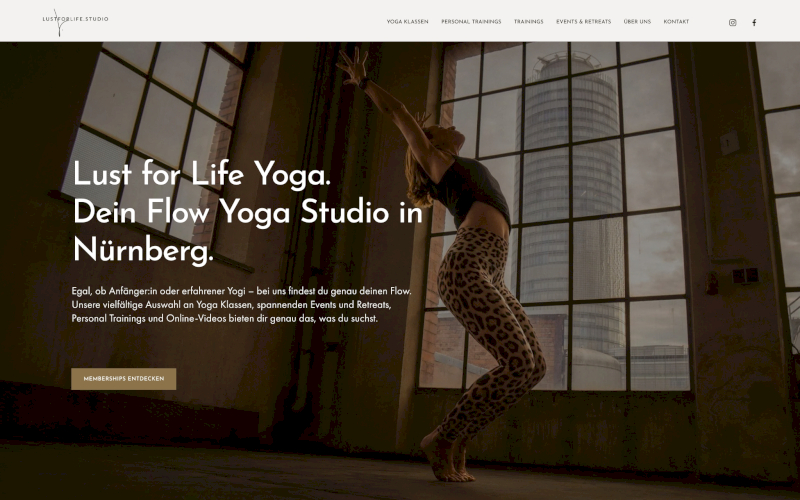Open the Yoga Klassen menu item
Screen dimensions: 800x500
[407, 22]
